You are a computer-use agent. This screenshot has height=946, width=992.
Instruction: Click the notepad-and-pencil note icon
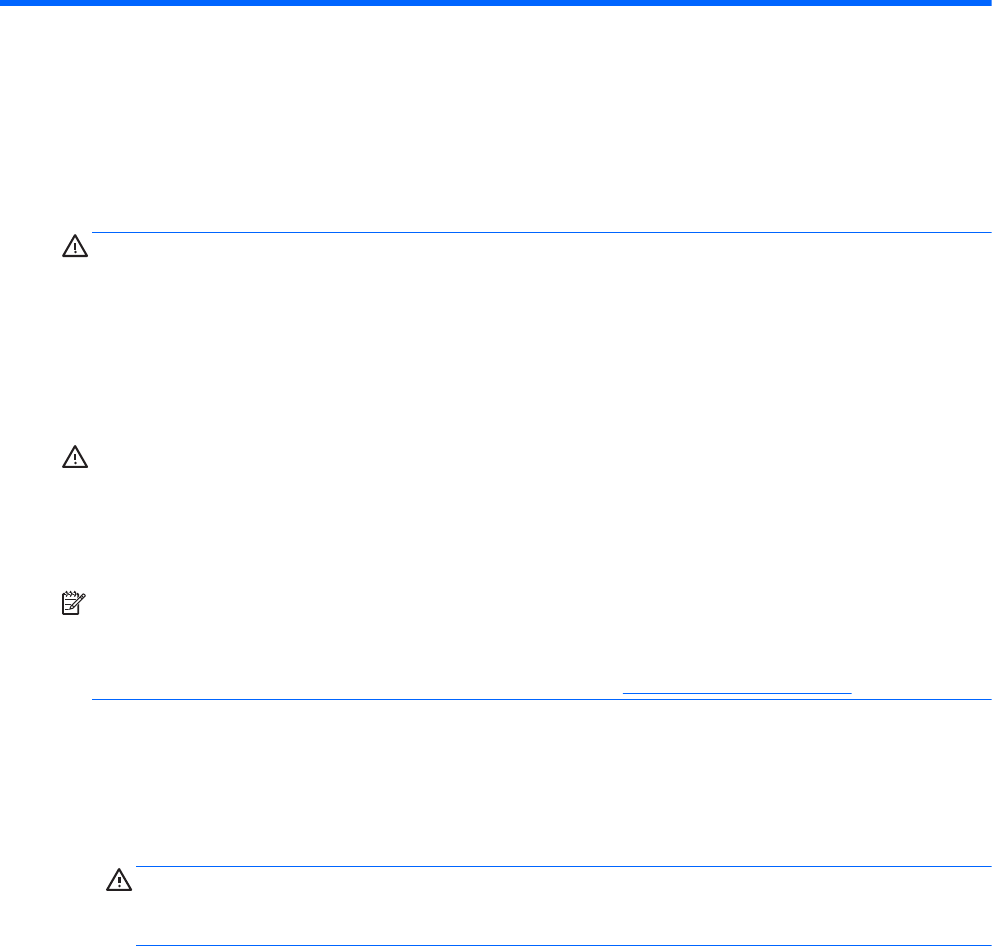pos(73,603)
